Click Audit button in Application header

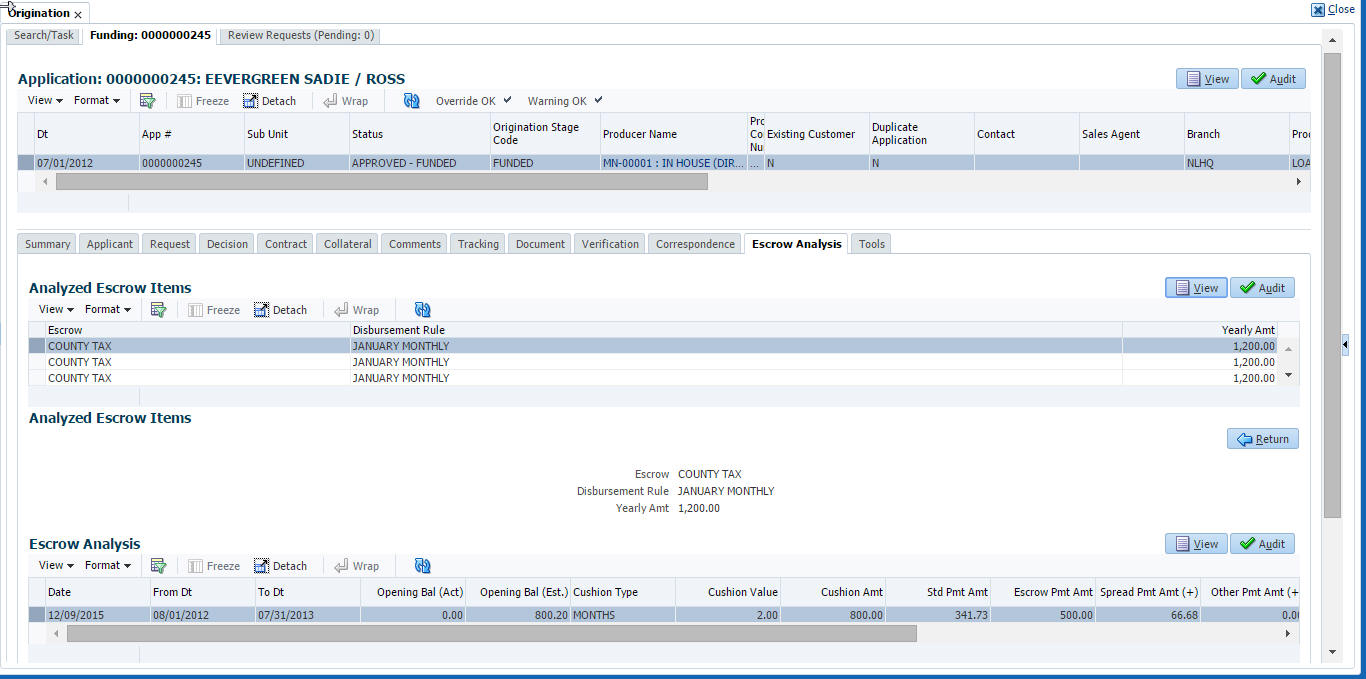tap(1274, 79)
